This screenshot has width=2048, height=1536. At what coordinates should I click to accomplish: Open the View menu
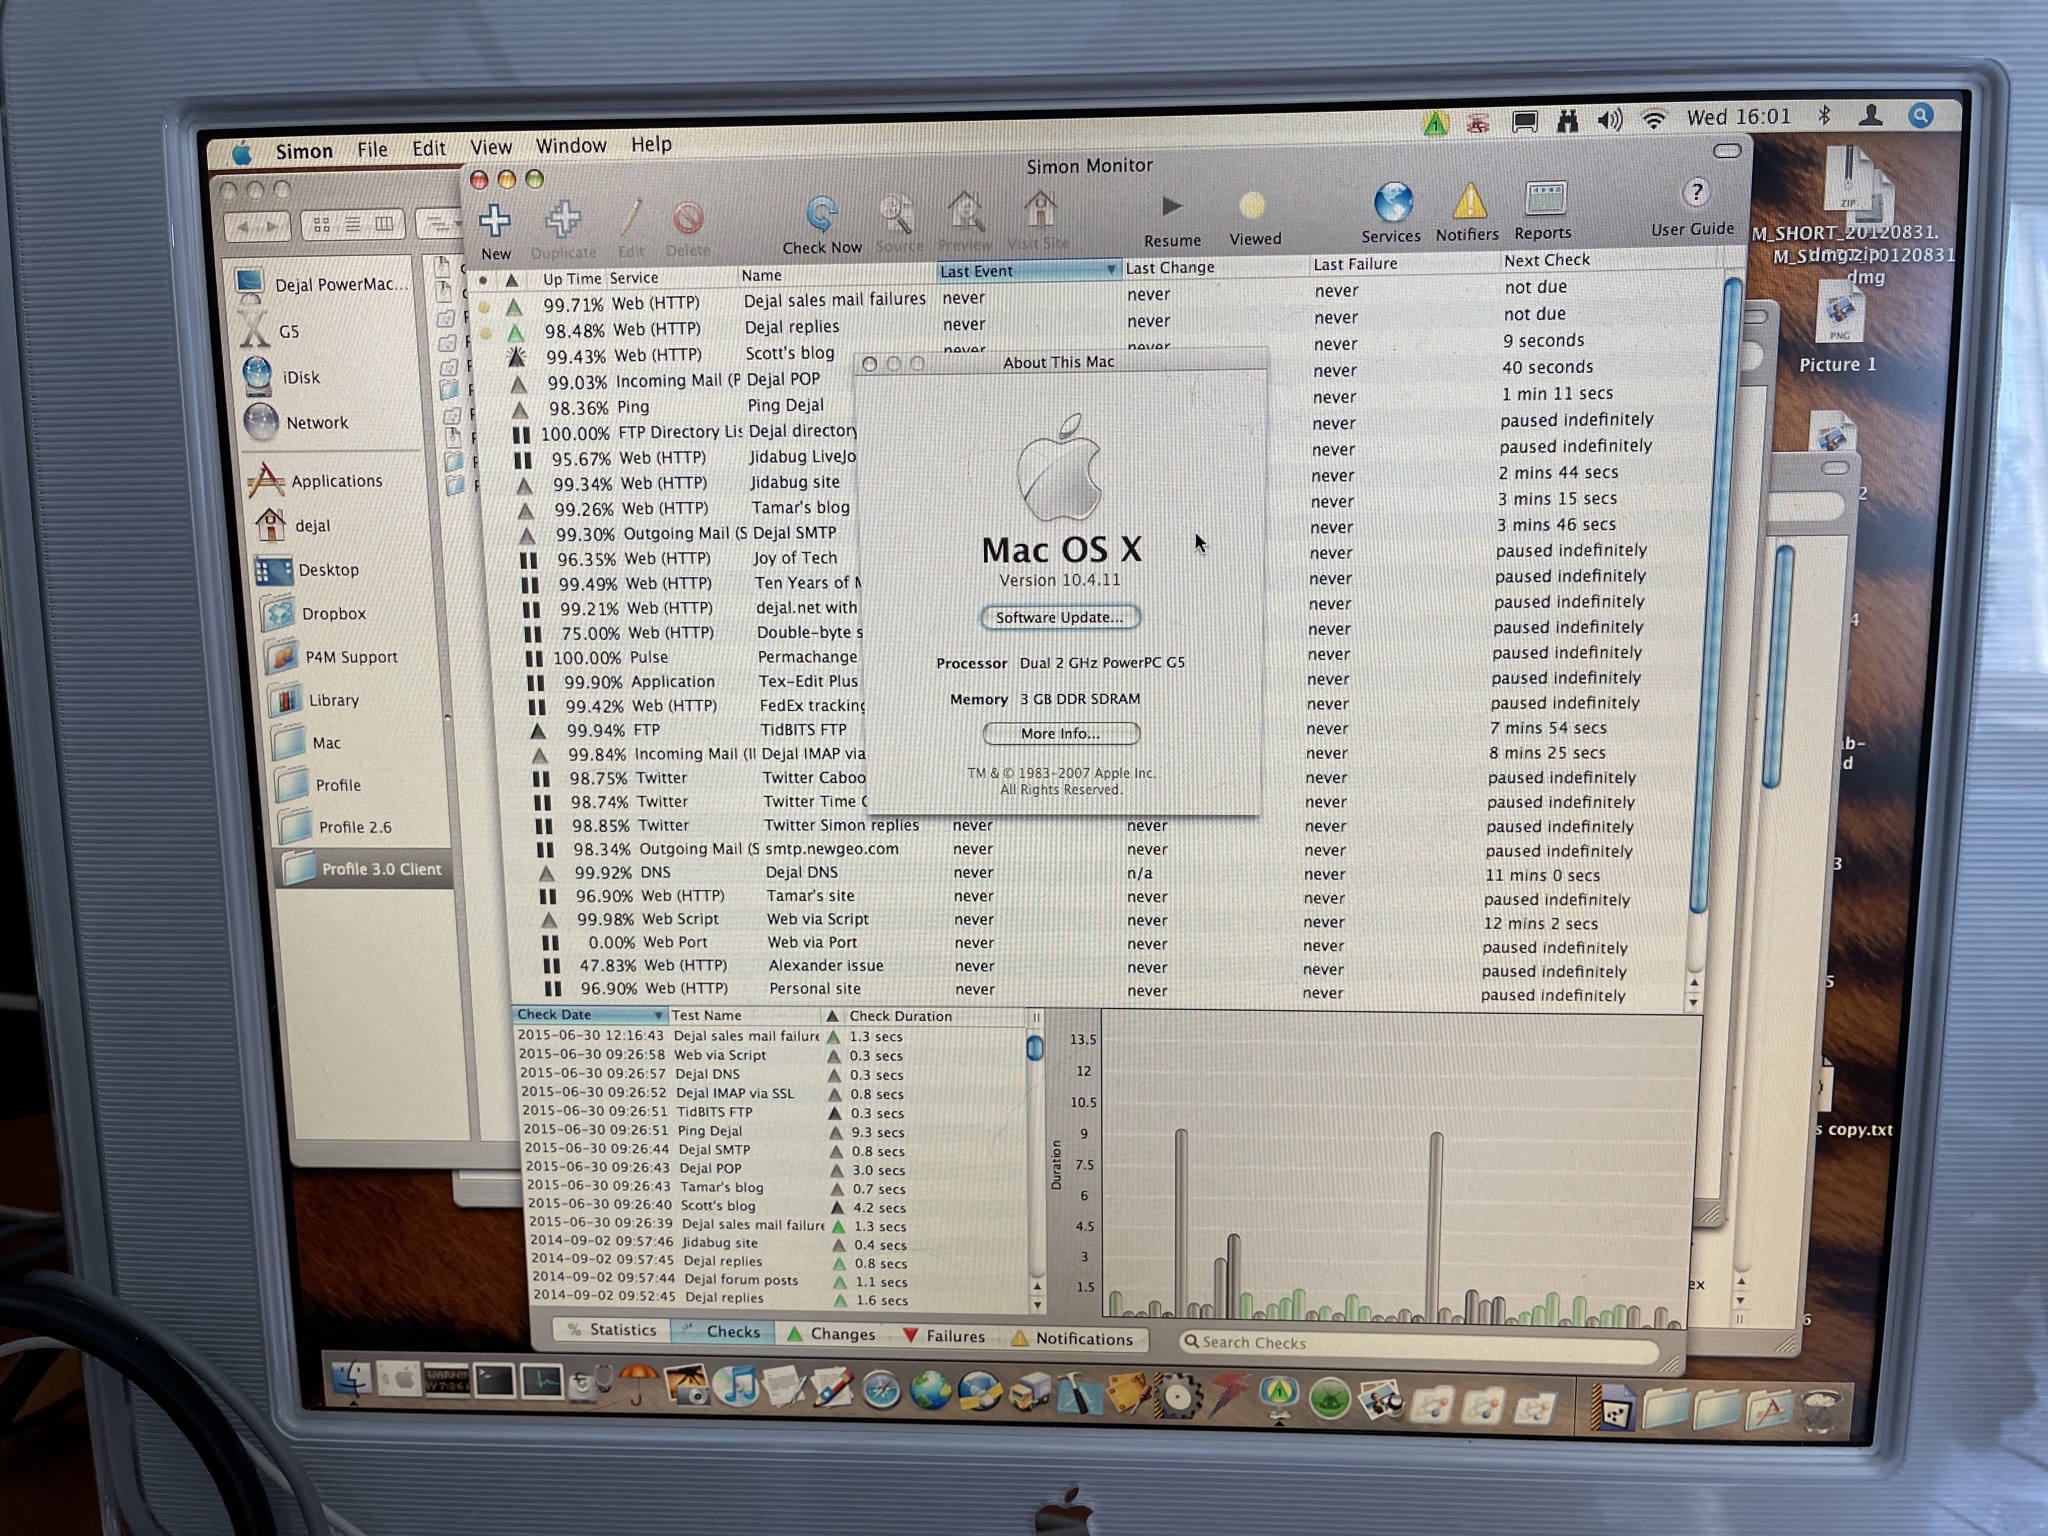(490, 147)
